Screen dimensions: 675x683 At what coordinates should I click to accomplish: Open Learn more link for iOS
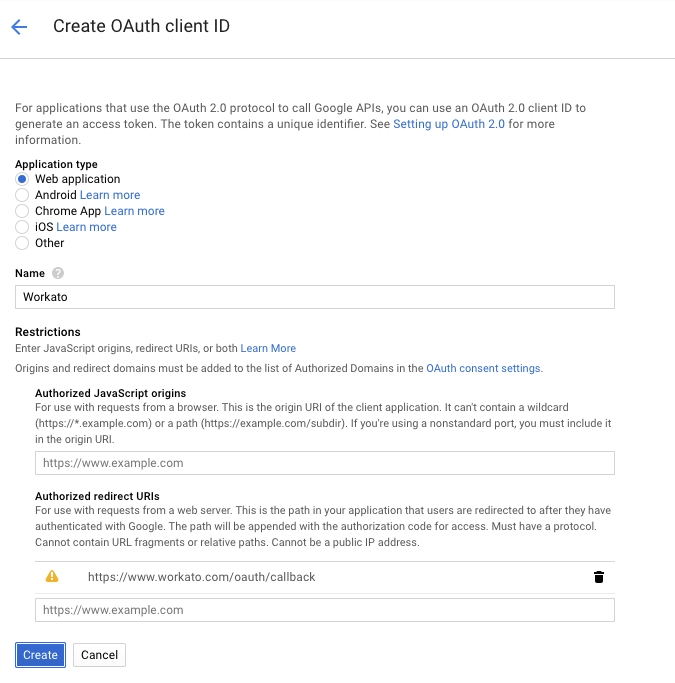pyautogui.click(x=86, y=227)
